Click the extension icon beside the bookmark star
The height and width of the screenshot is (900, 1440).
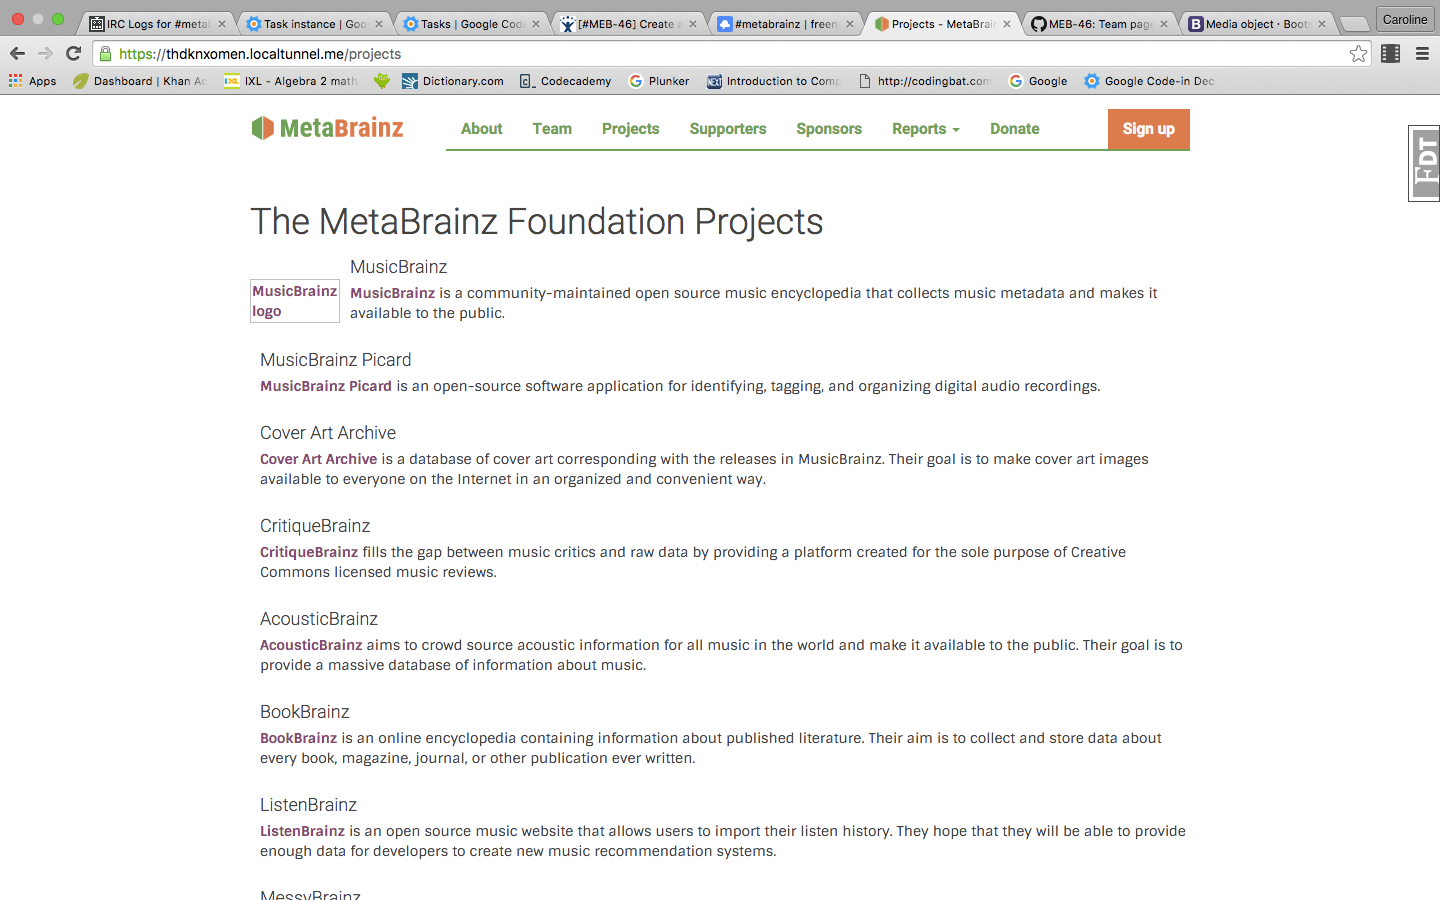[x=1390, y=54]
